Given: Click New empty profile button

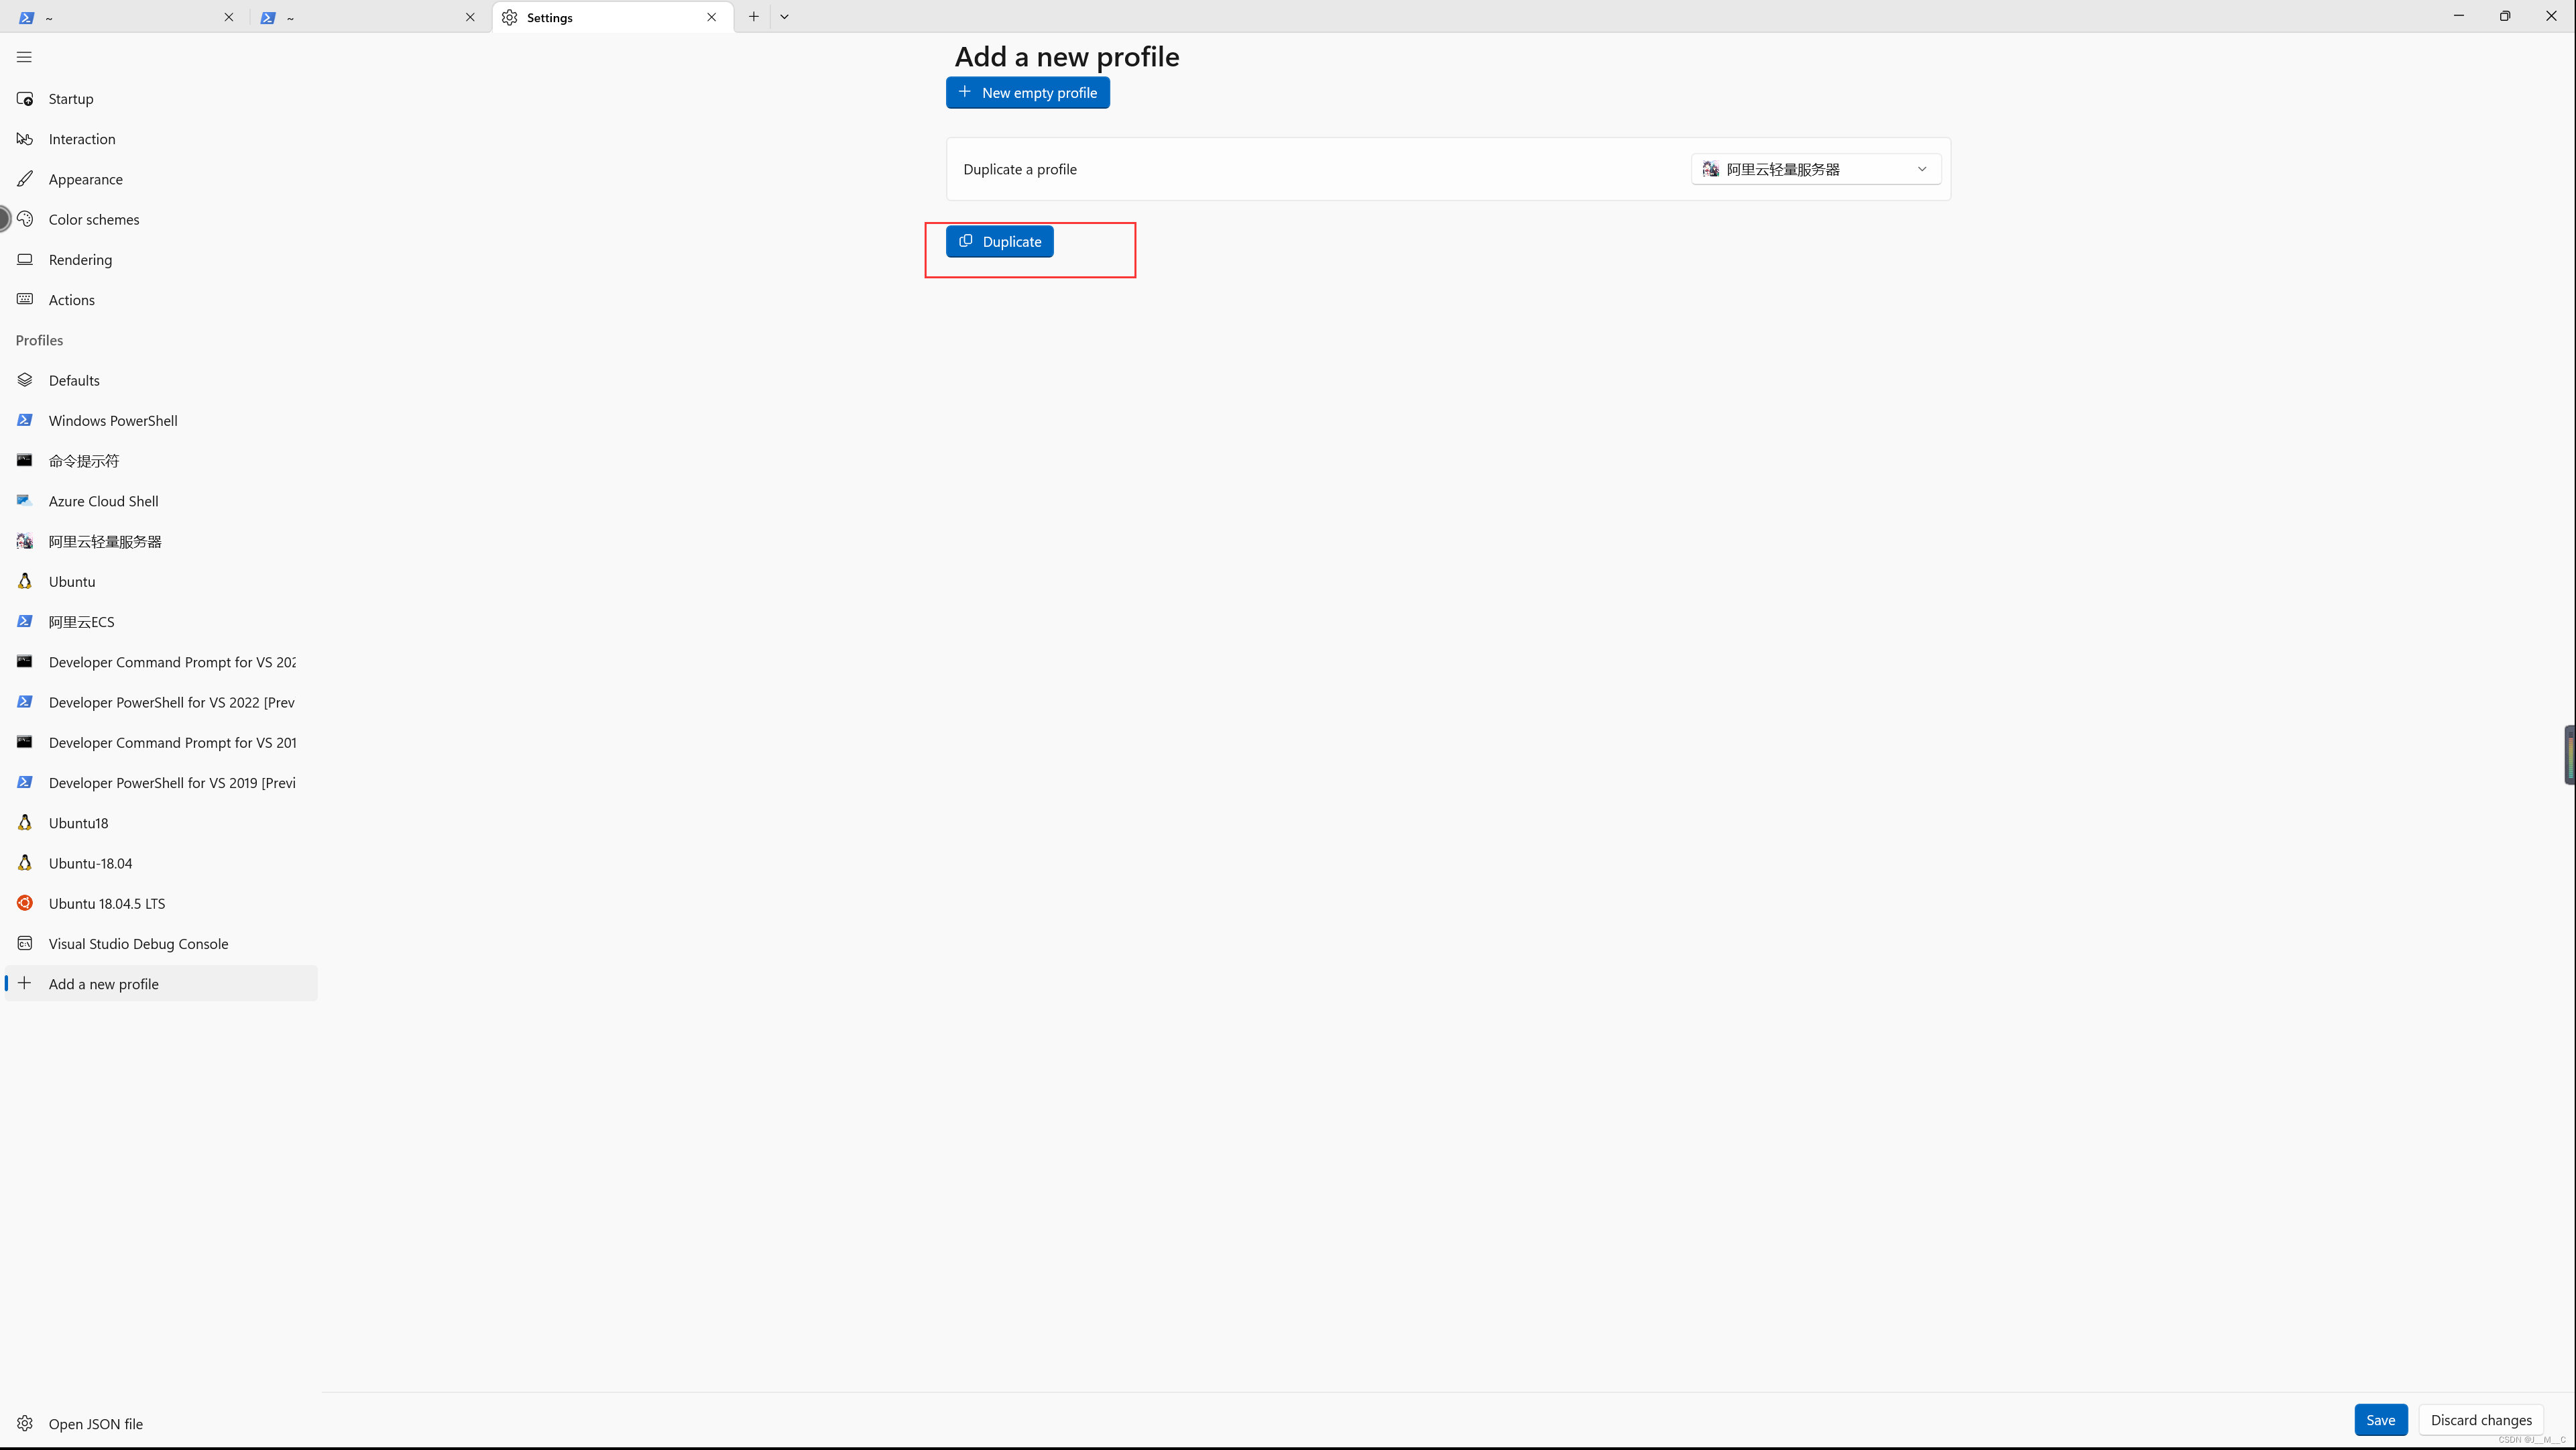Looking at the screenshot, I should (1027, 93).
